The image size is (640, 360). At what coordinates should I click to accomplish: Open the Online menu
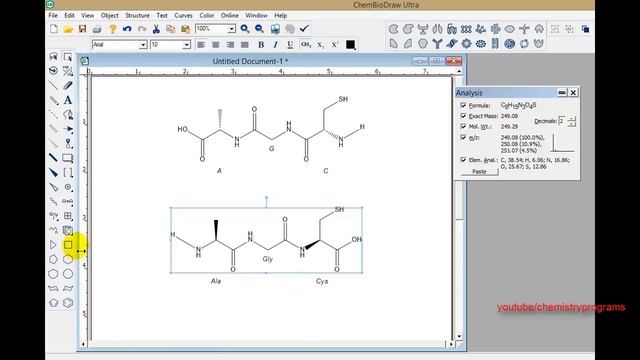coord(230,15)
